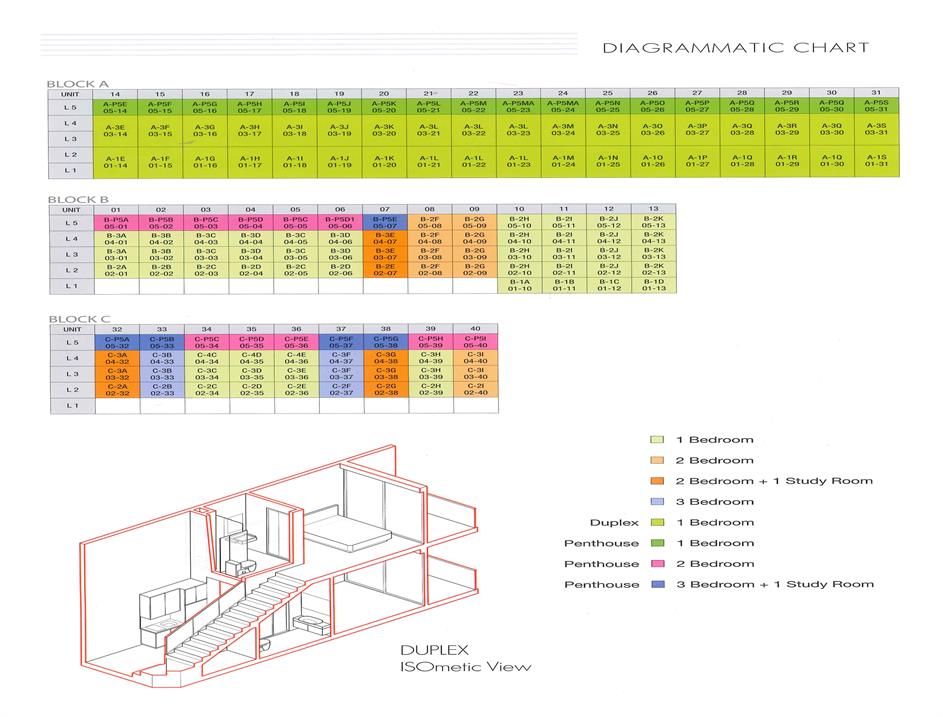Viewport: 943px width, 717px height.
Task: Click the BLOCK A section label
Action: [x=77, y=84]
